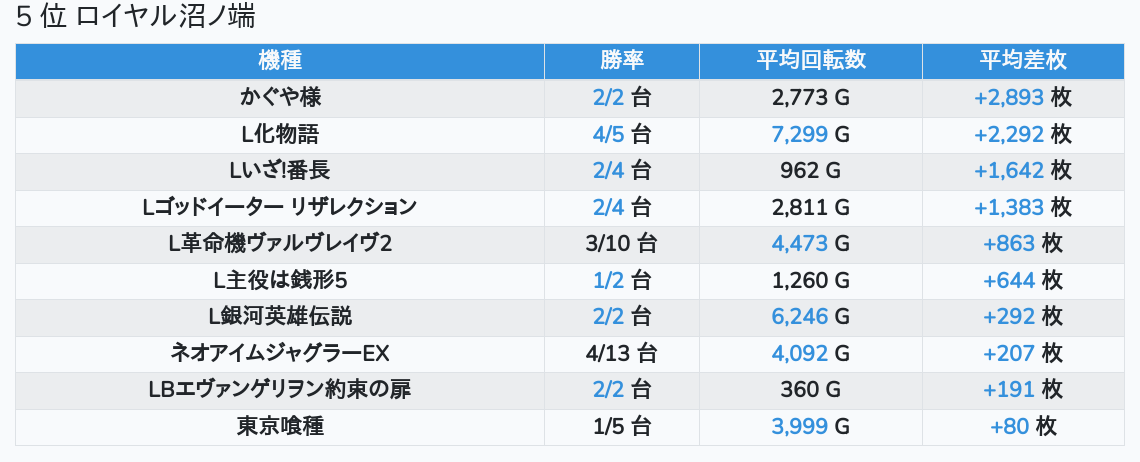Select the Lゴッドイーター リザレクション machine name
This screenshot has height=462, width=1140.
tap(279, 207)
